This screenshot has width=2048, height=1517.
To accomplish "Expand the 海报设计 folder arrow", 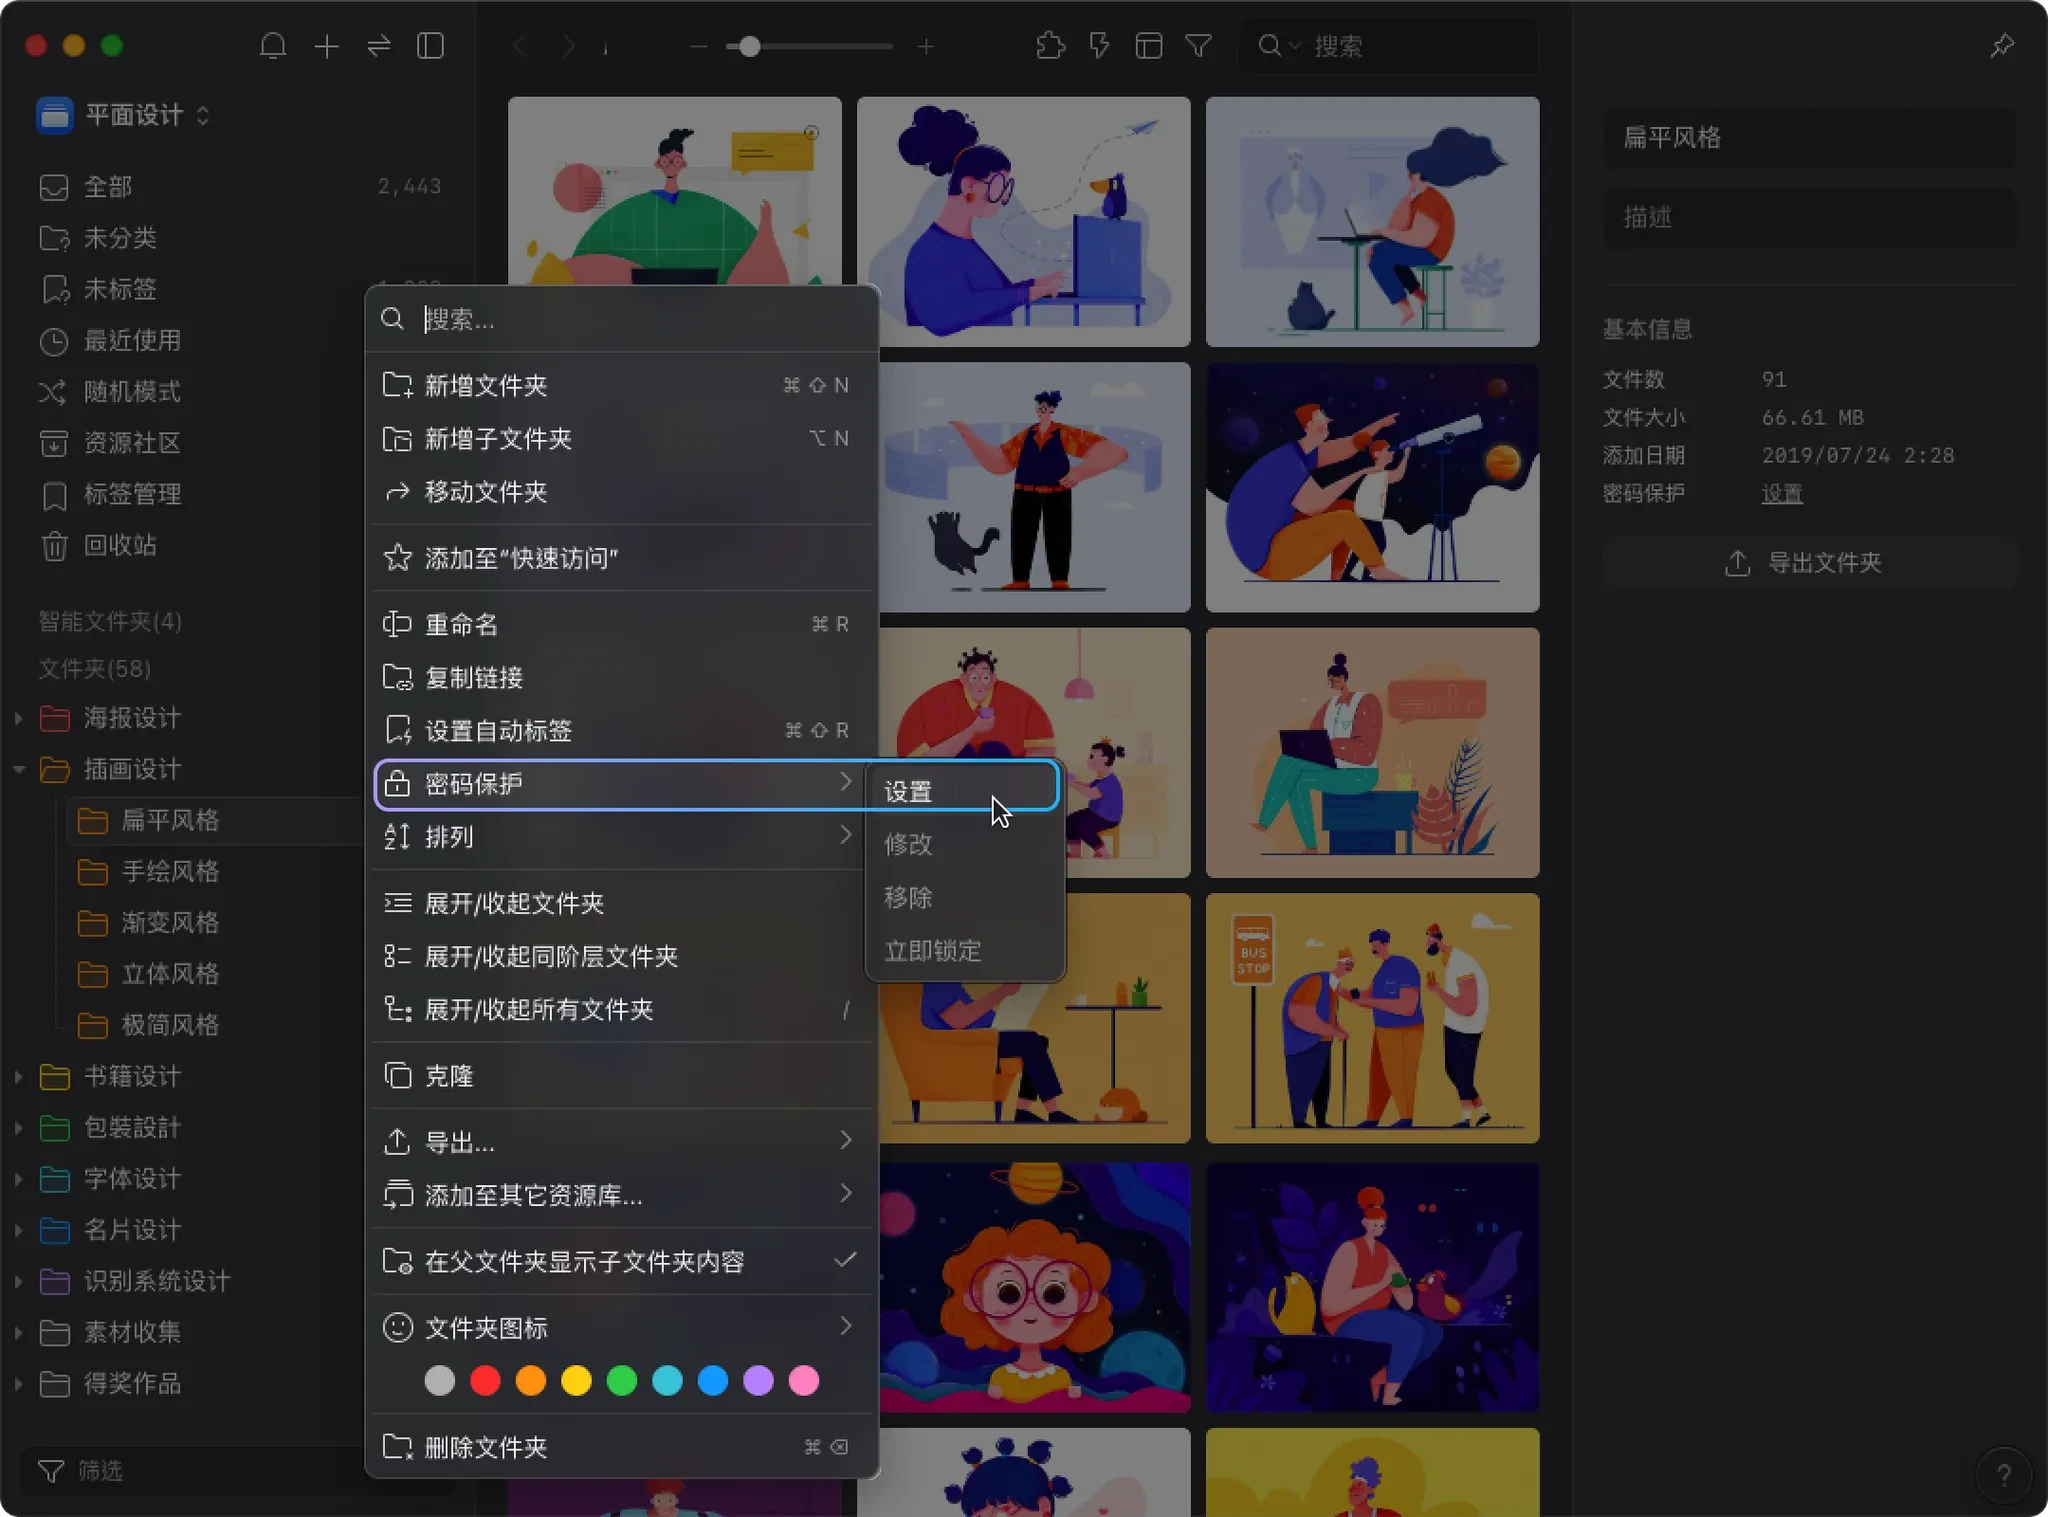I will coord(19,718).
